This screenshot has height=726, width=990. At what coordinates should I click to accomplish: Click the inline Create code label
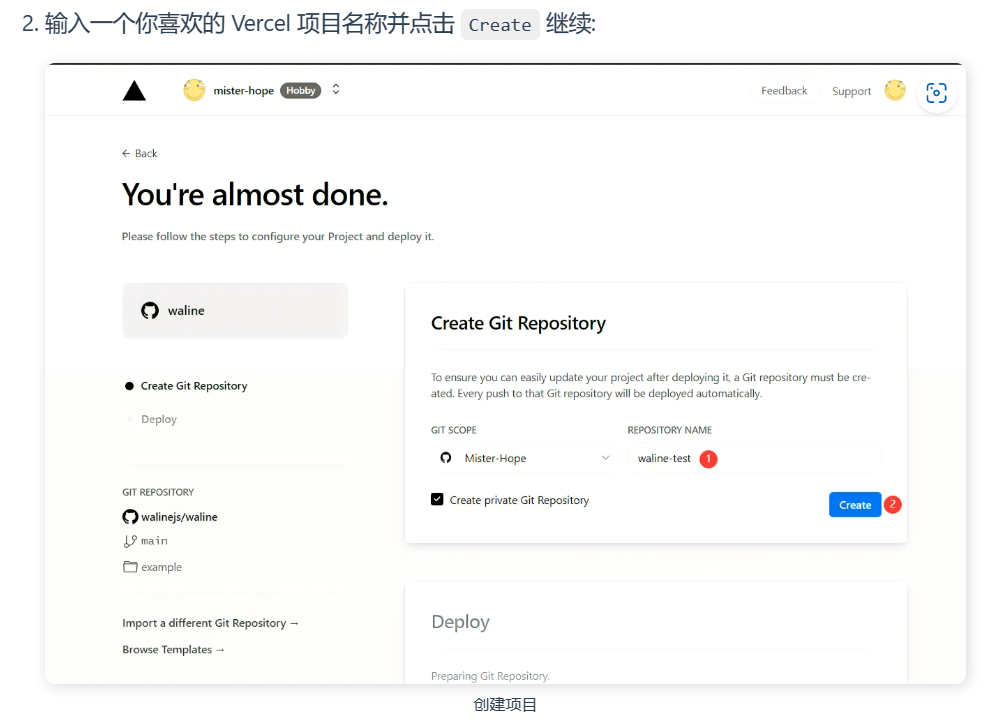click(500, 25)
